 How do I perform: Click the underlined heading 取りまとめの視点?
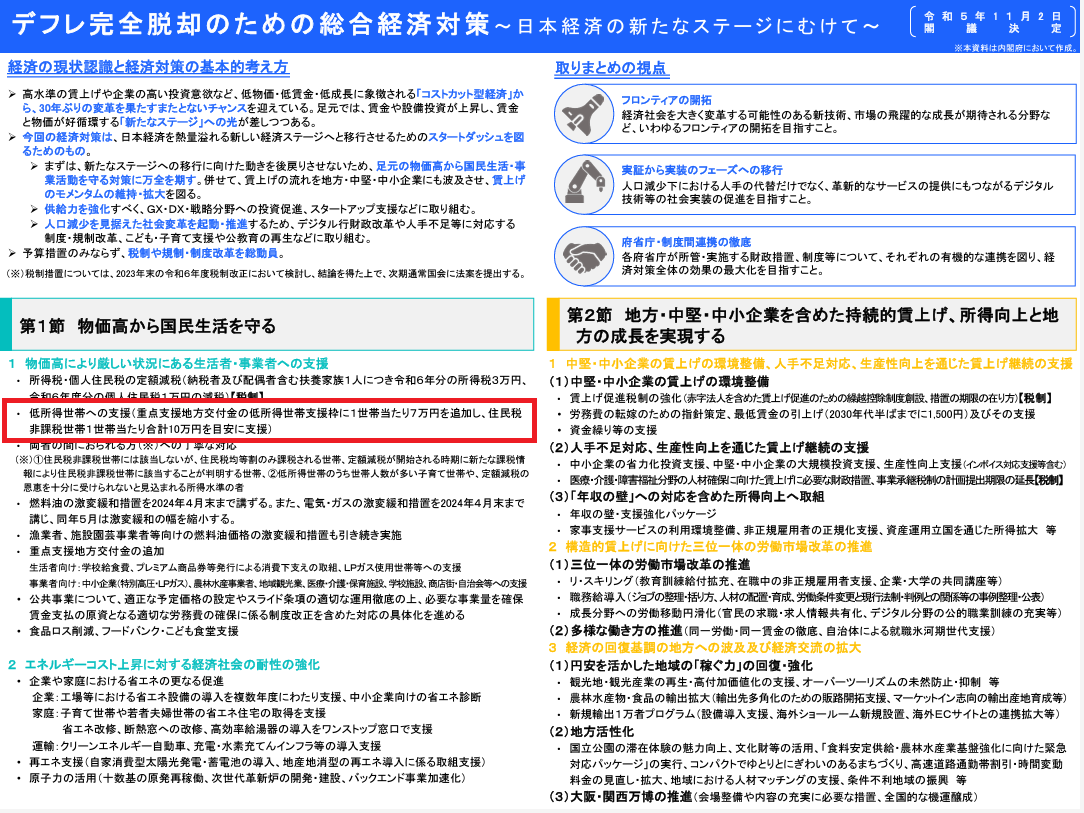click(611, 68)
